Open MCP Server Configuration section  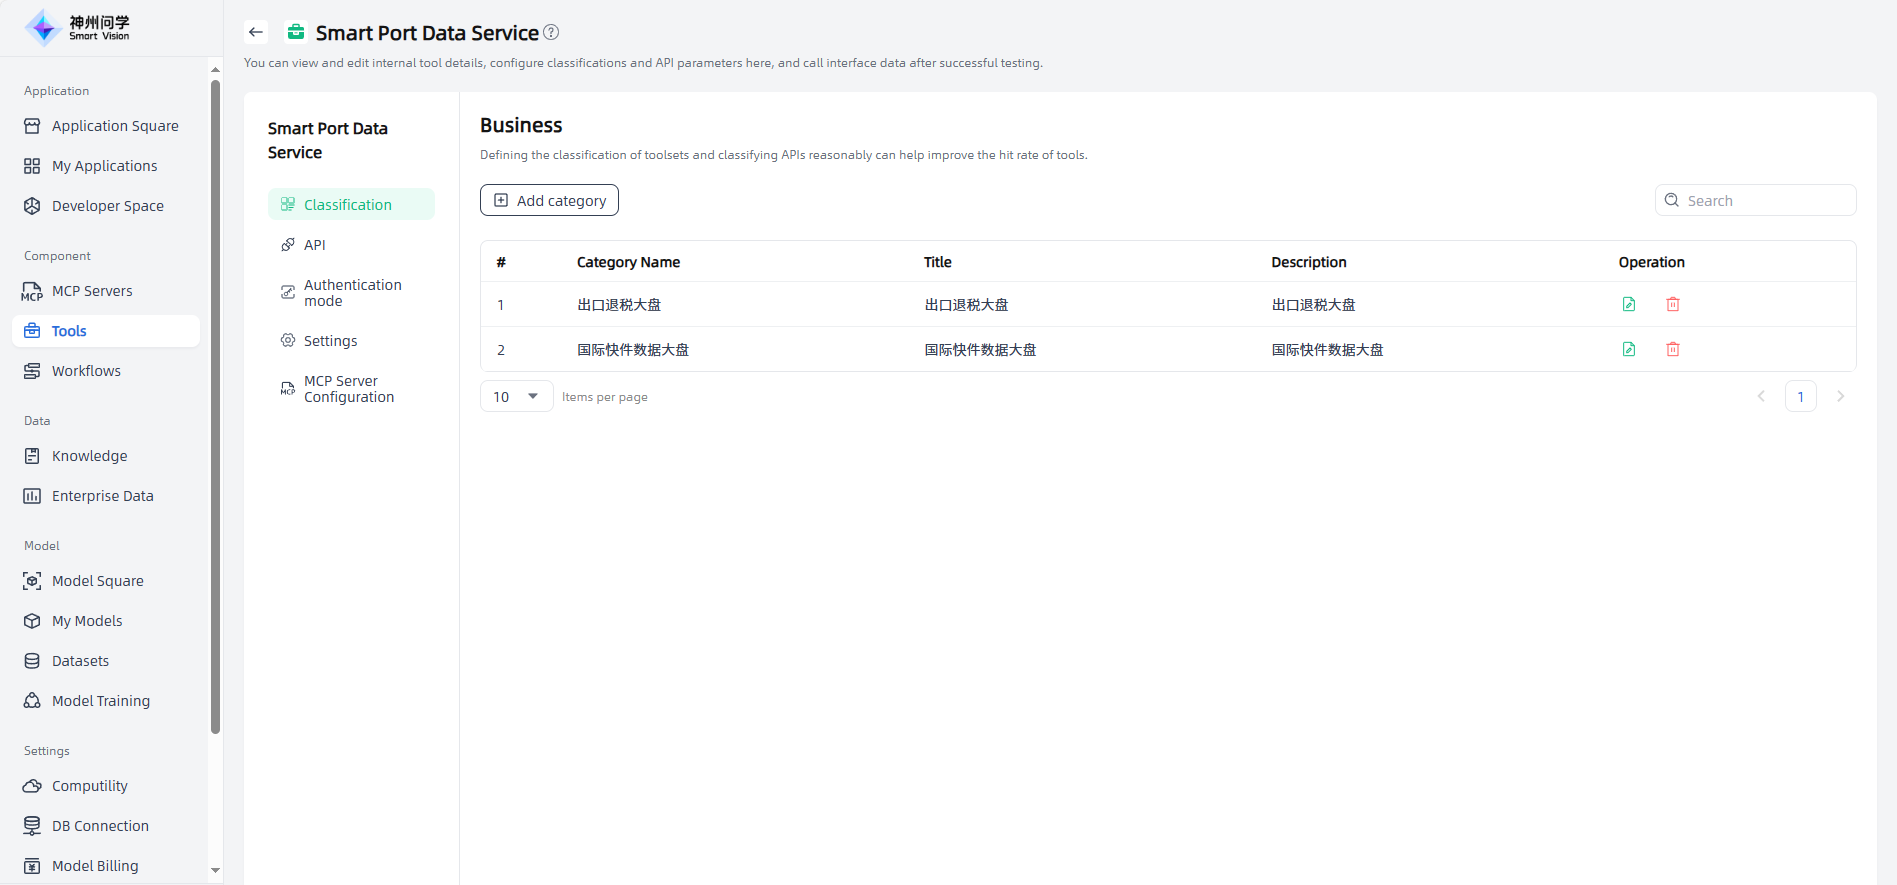coord(348,389)
